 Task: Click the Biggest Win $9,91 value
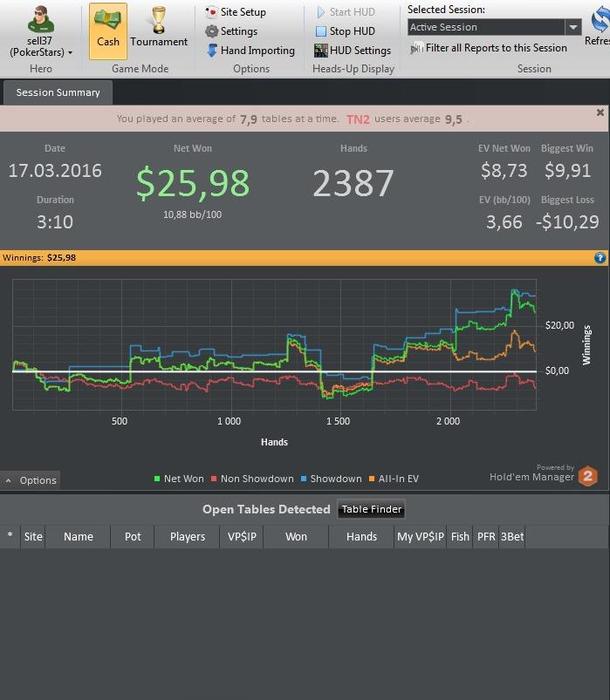pyautogui.click(x=568, y=171)
